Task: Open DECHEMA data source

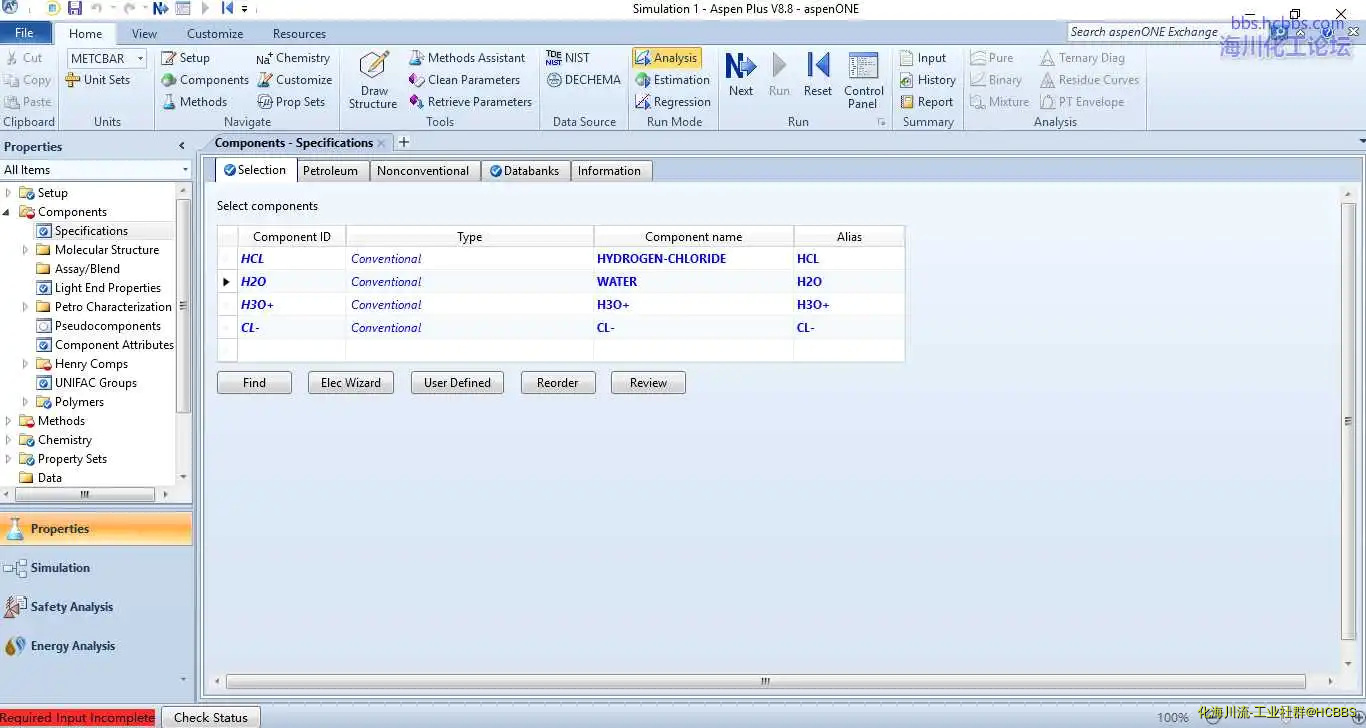Action: point(583,80)
